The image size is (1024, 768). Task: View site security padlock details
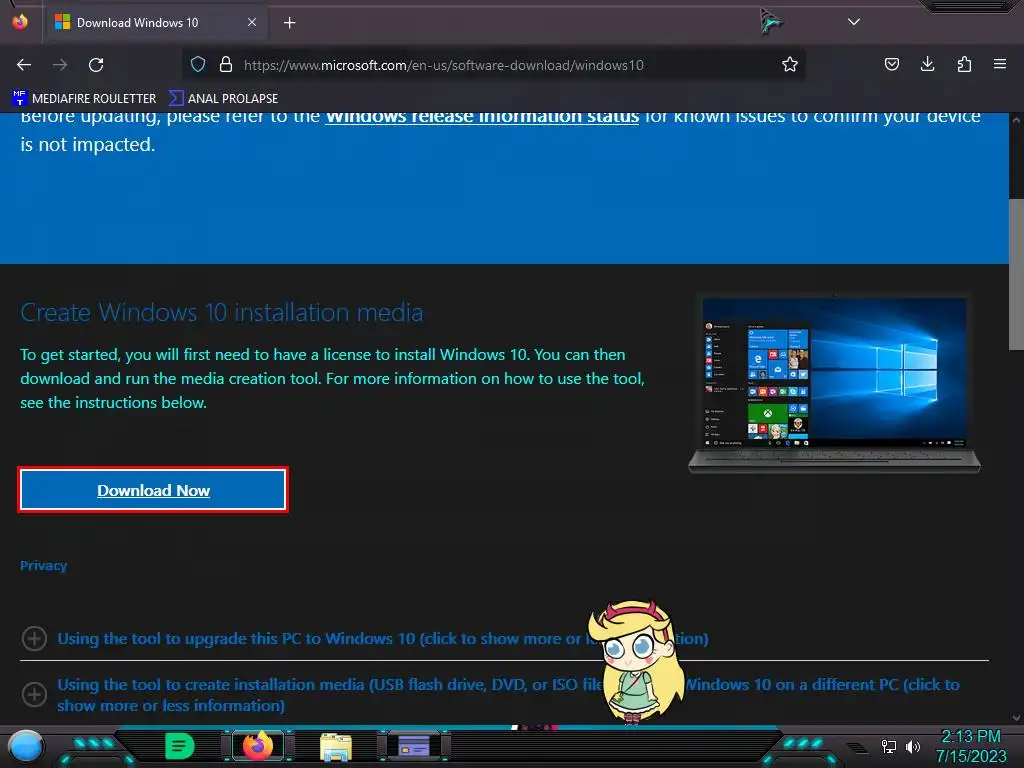click(x=226, y=64)
